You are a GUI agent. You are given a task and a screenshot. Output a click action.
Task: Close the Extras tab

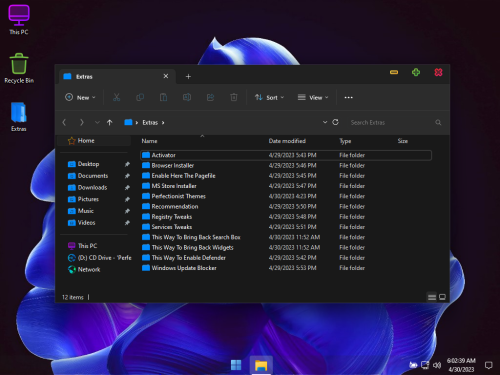(166, 76)
